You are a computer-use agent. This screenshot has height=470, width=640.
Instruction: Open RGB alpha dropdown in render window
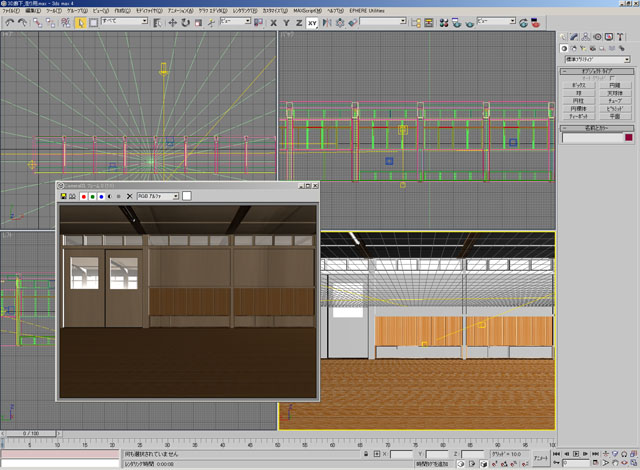point(158,196)
